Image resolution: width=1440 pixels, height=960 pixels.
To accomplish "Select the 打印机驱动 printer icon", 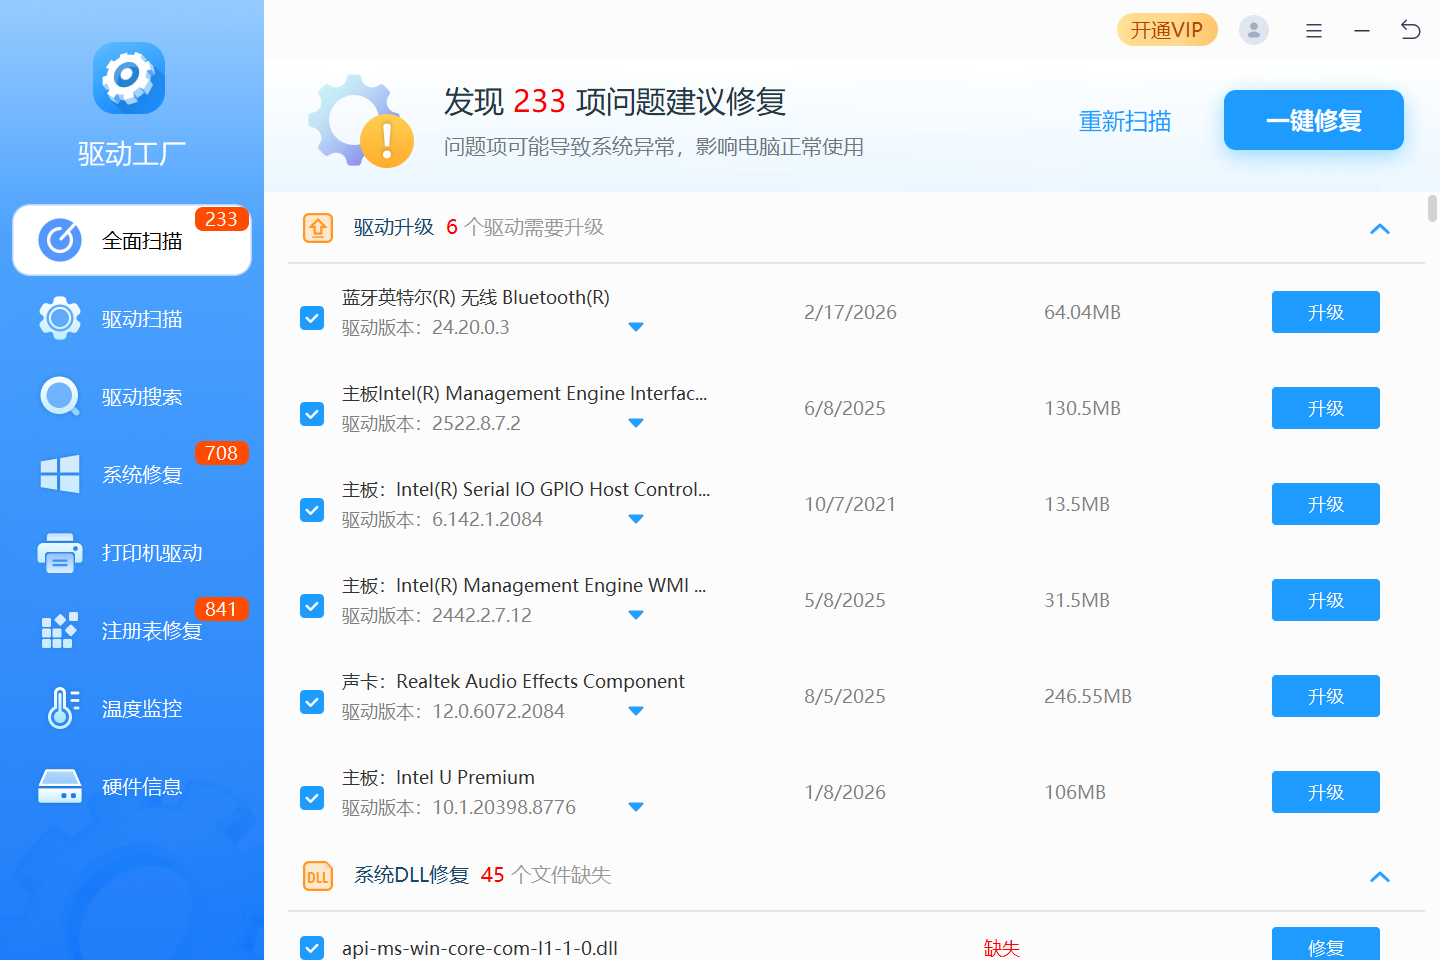I will point(60,552).
